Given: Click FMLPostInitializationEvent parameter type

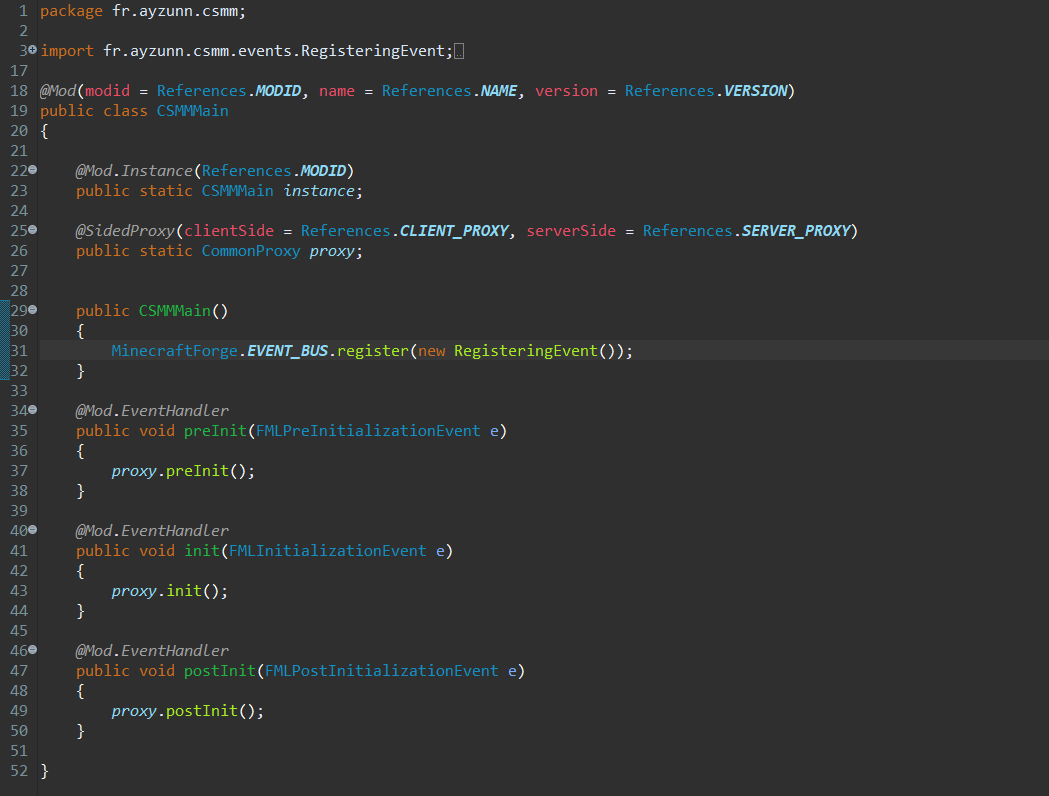Looking at the screenshot, I should point(381,671).
